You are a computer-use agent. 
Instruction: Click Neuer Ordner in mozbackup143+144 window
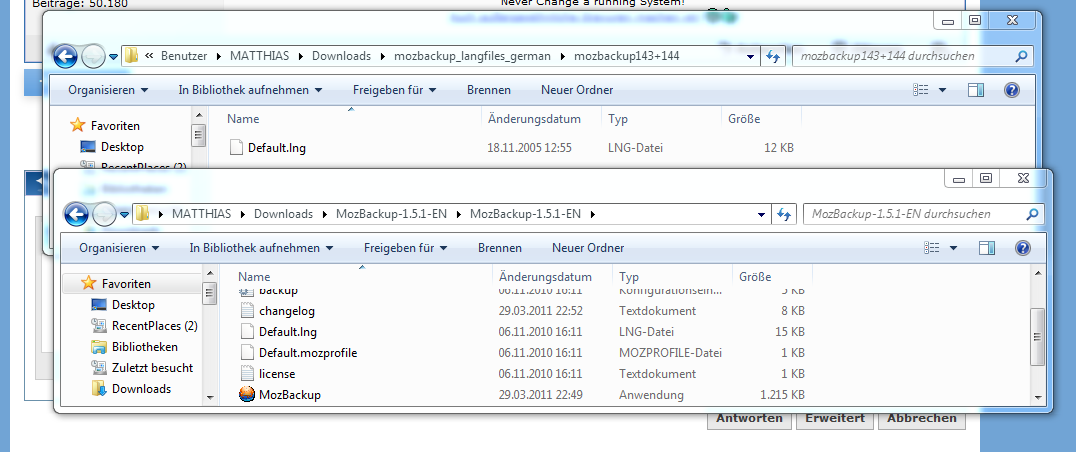(x=577, y=90)
